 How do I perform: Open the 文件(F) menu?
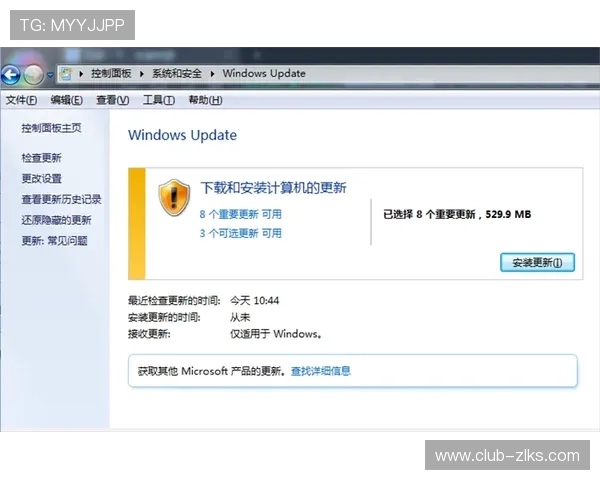click(x=21, y=100)
